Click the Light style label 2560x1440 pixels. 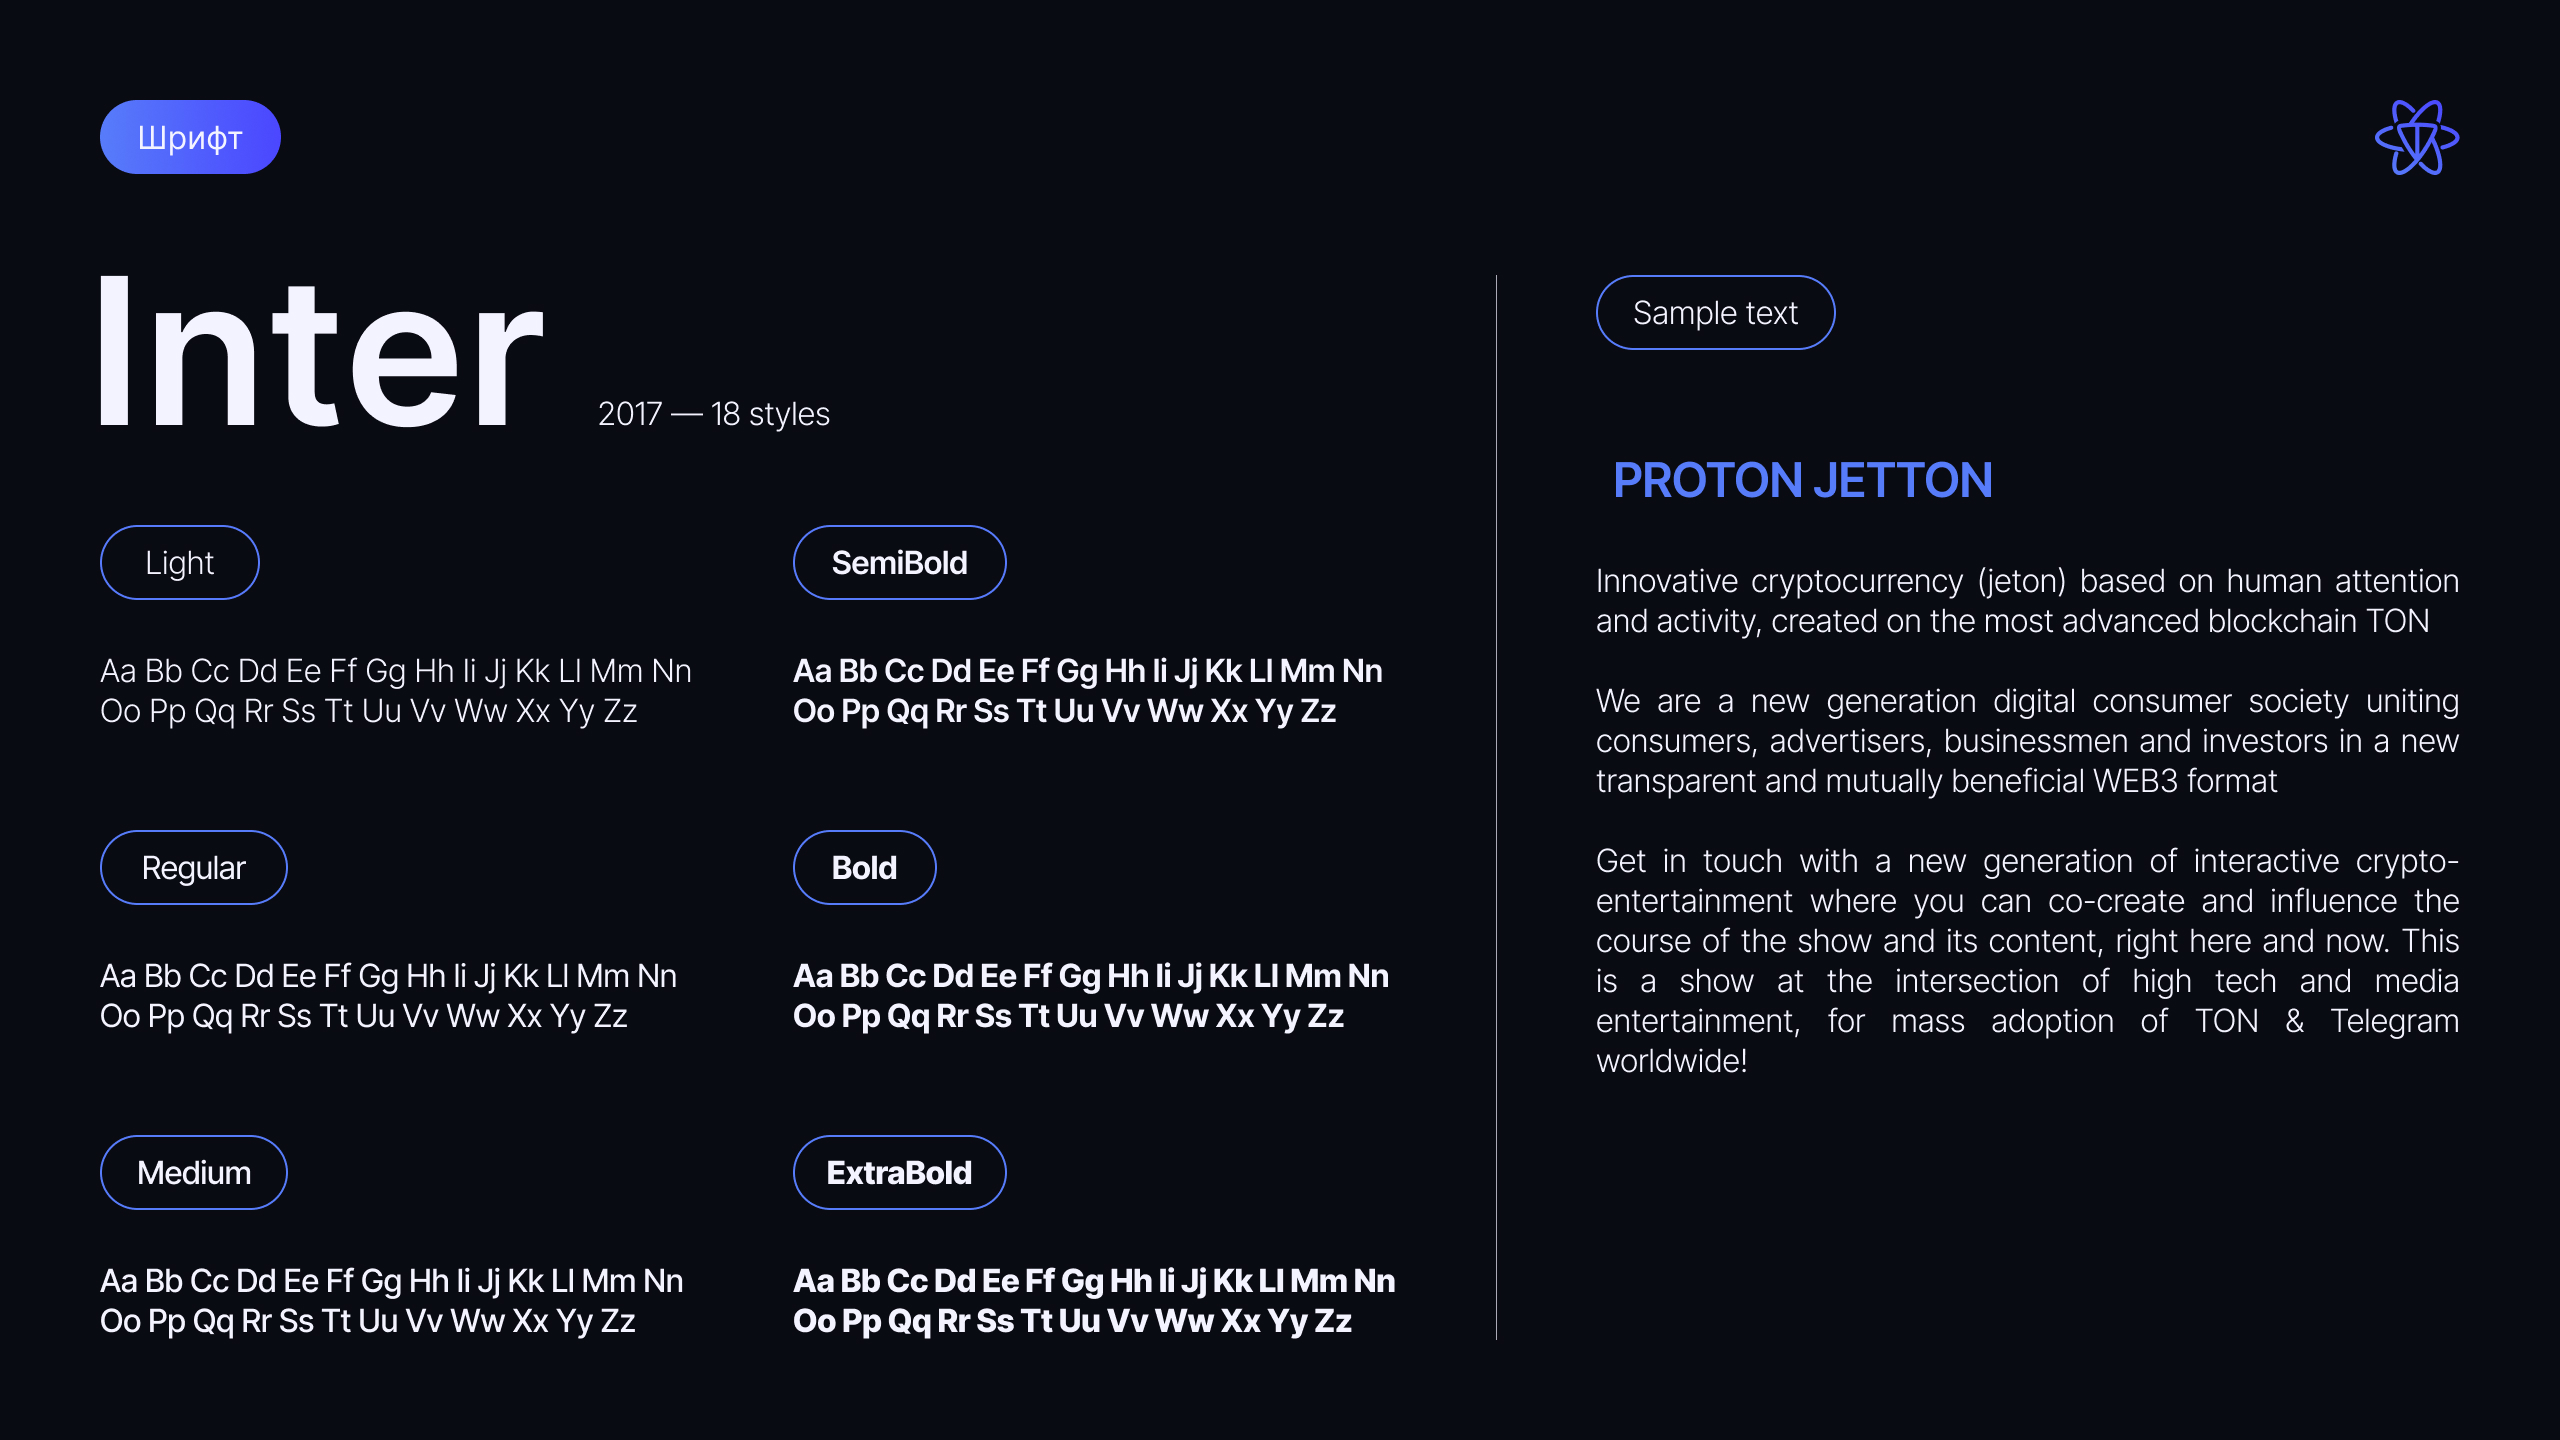[180, 563]
